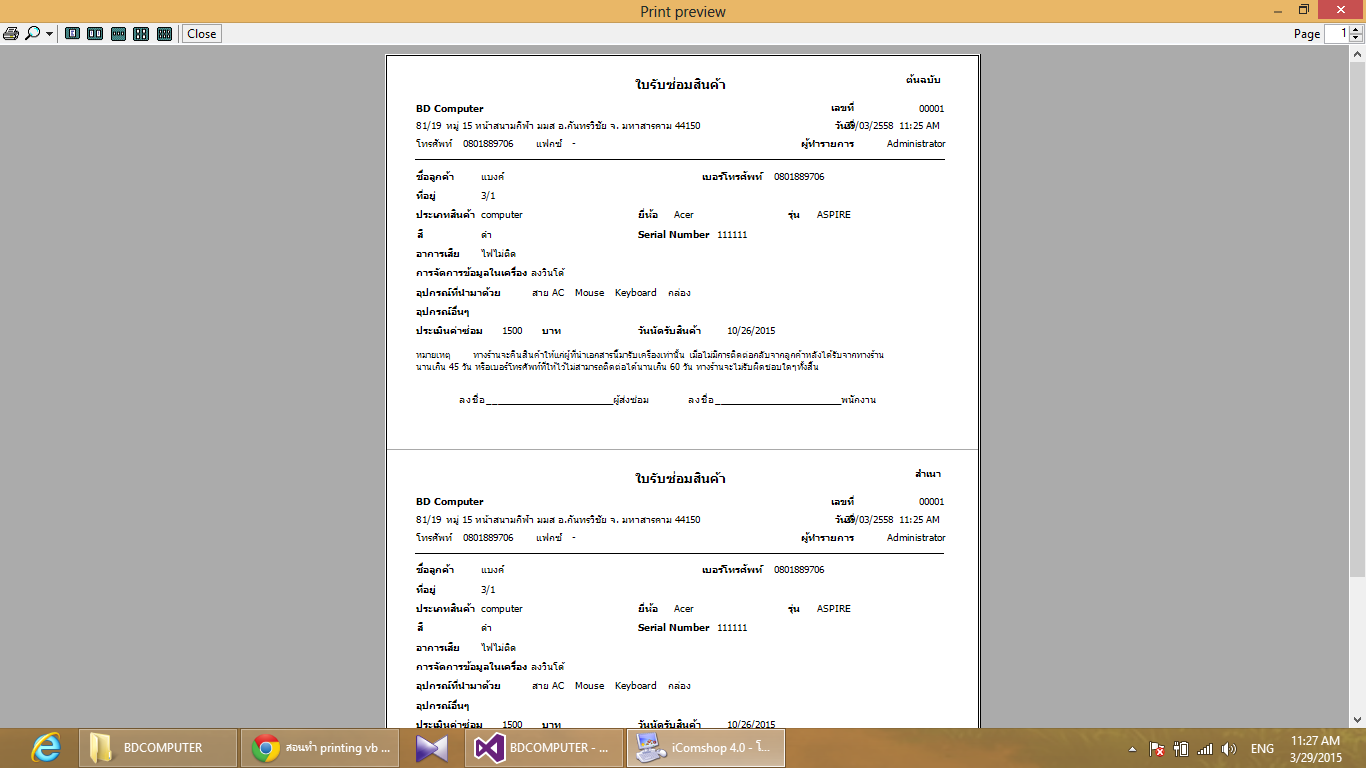The image size is (1366, 768).
Task: Show three pages layout
Action: (x=118, y=33)
